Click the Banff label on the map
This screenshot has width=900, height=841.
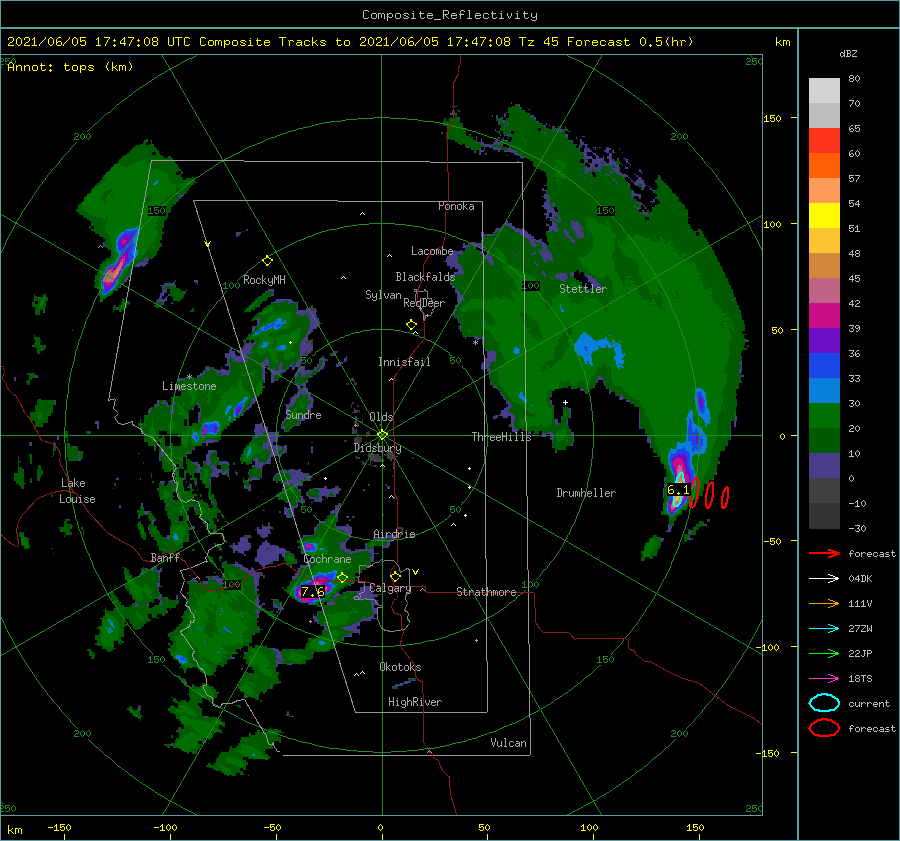point(165,557)
